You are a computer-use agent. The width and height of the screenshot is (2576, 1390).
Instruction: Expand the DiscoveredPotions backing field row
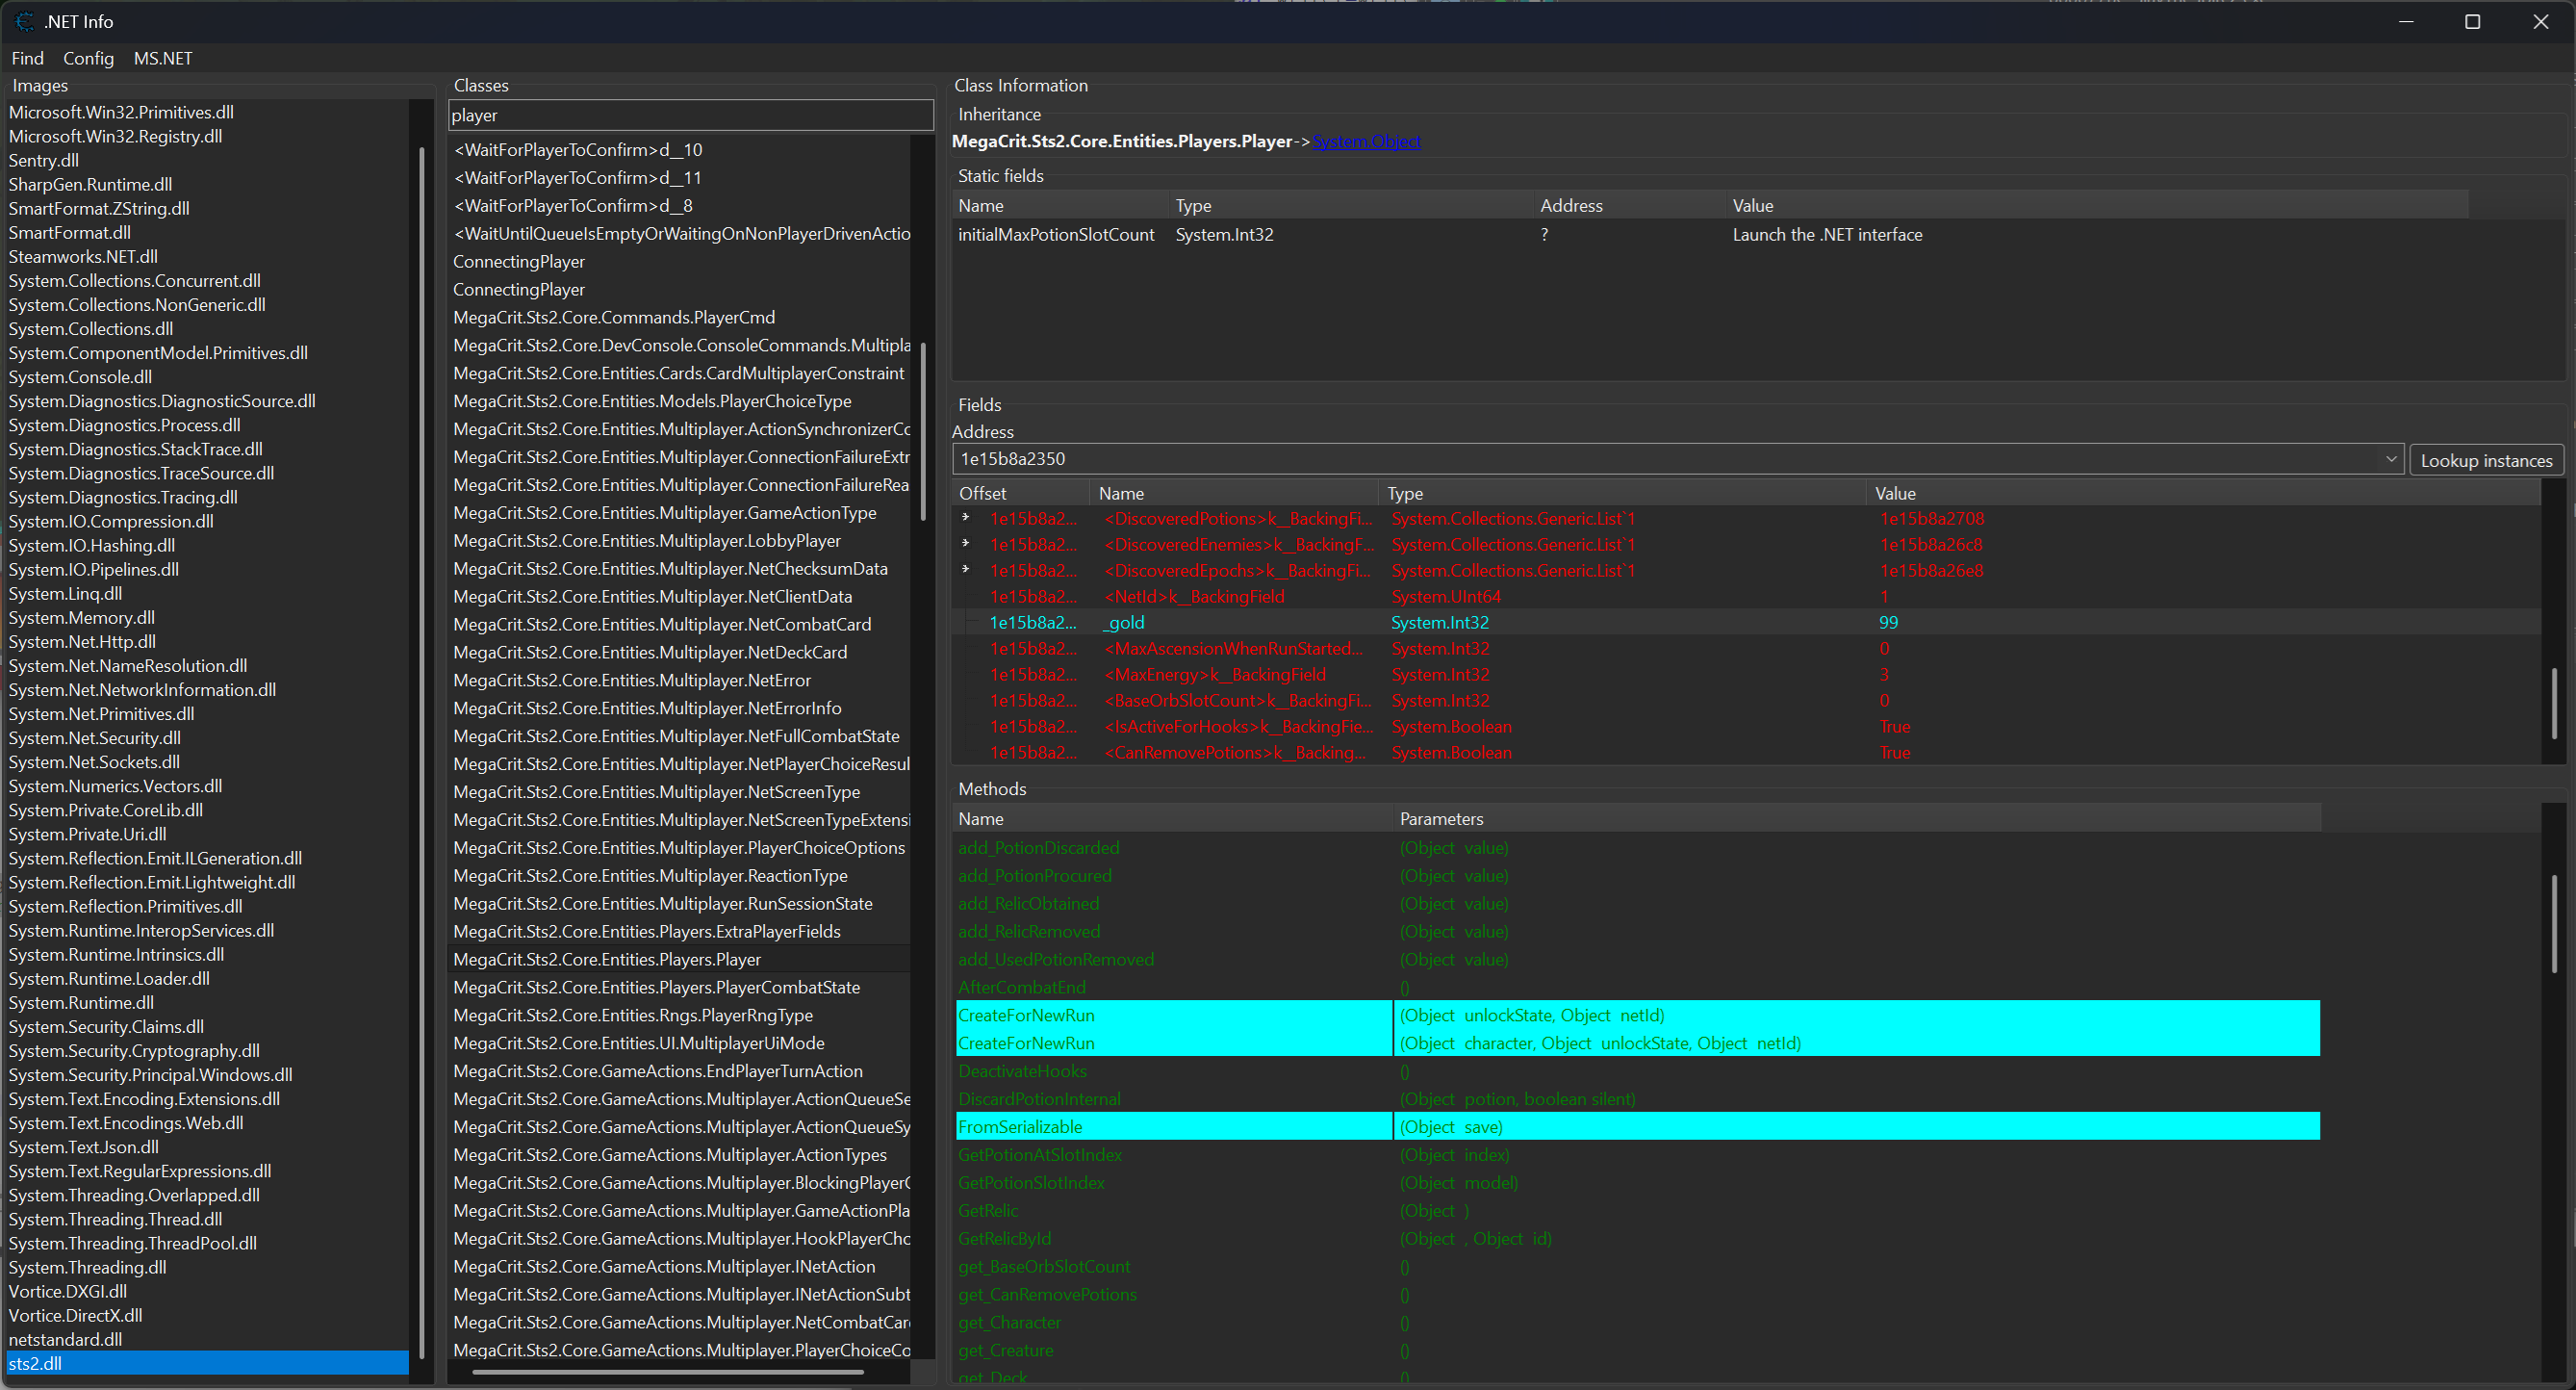coord(966,518)
